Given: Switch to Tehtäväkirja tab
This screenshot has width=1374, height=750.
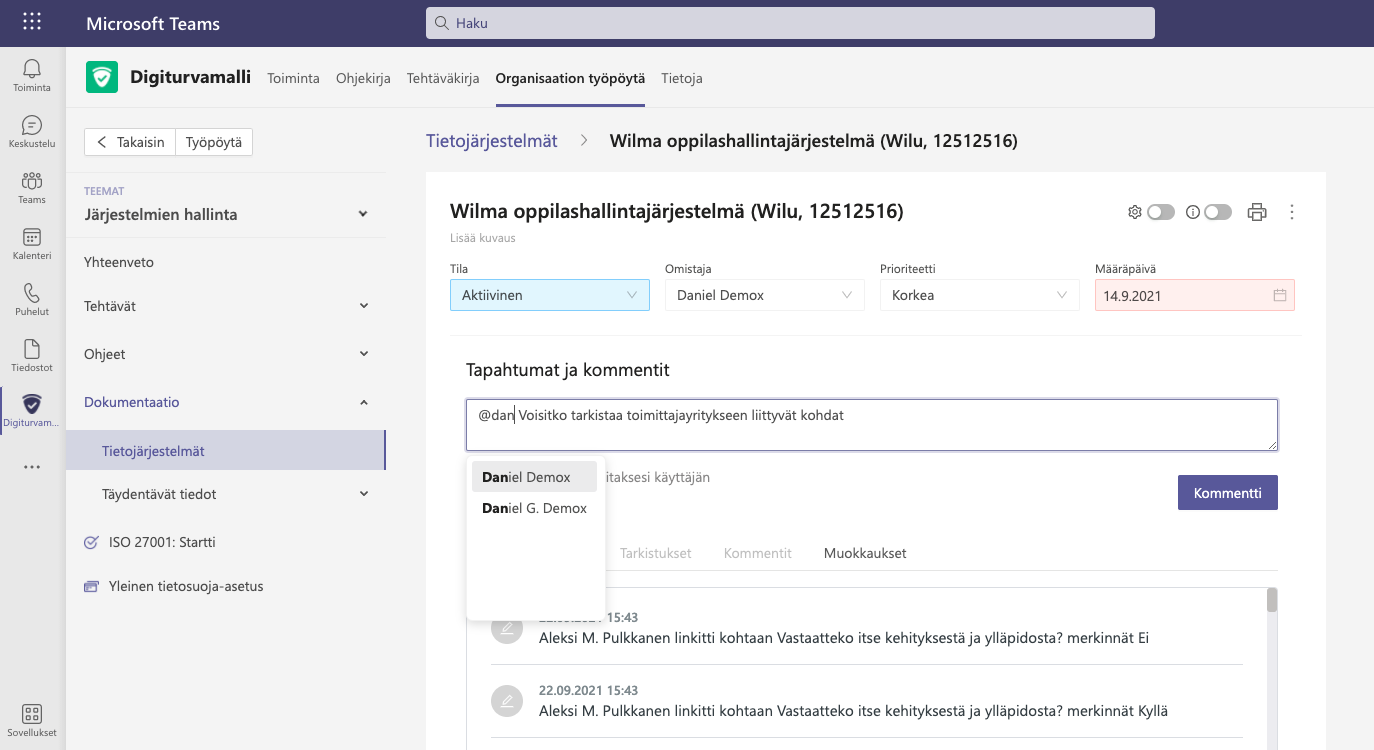Looking at the screenshot, I should (x=443, y=78).
